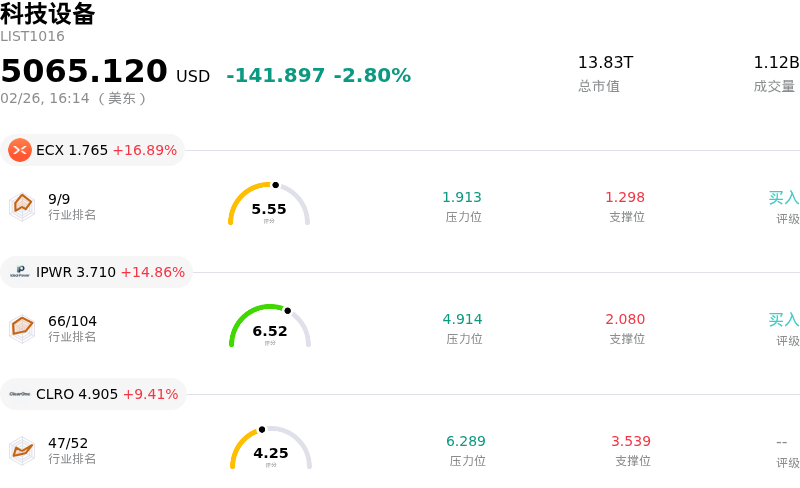The height and width of the screenshot is (488, 800).
Task: Click ECX resistance level 1.913
Action: 462,198
